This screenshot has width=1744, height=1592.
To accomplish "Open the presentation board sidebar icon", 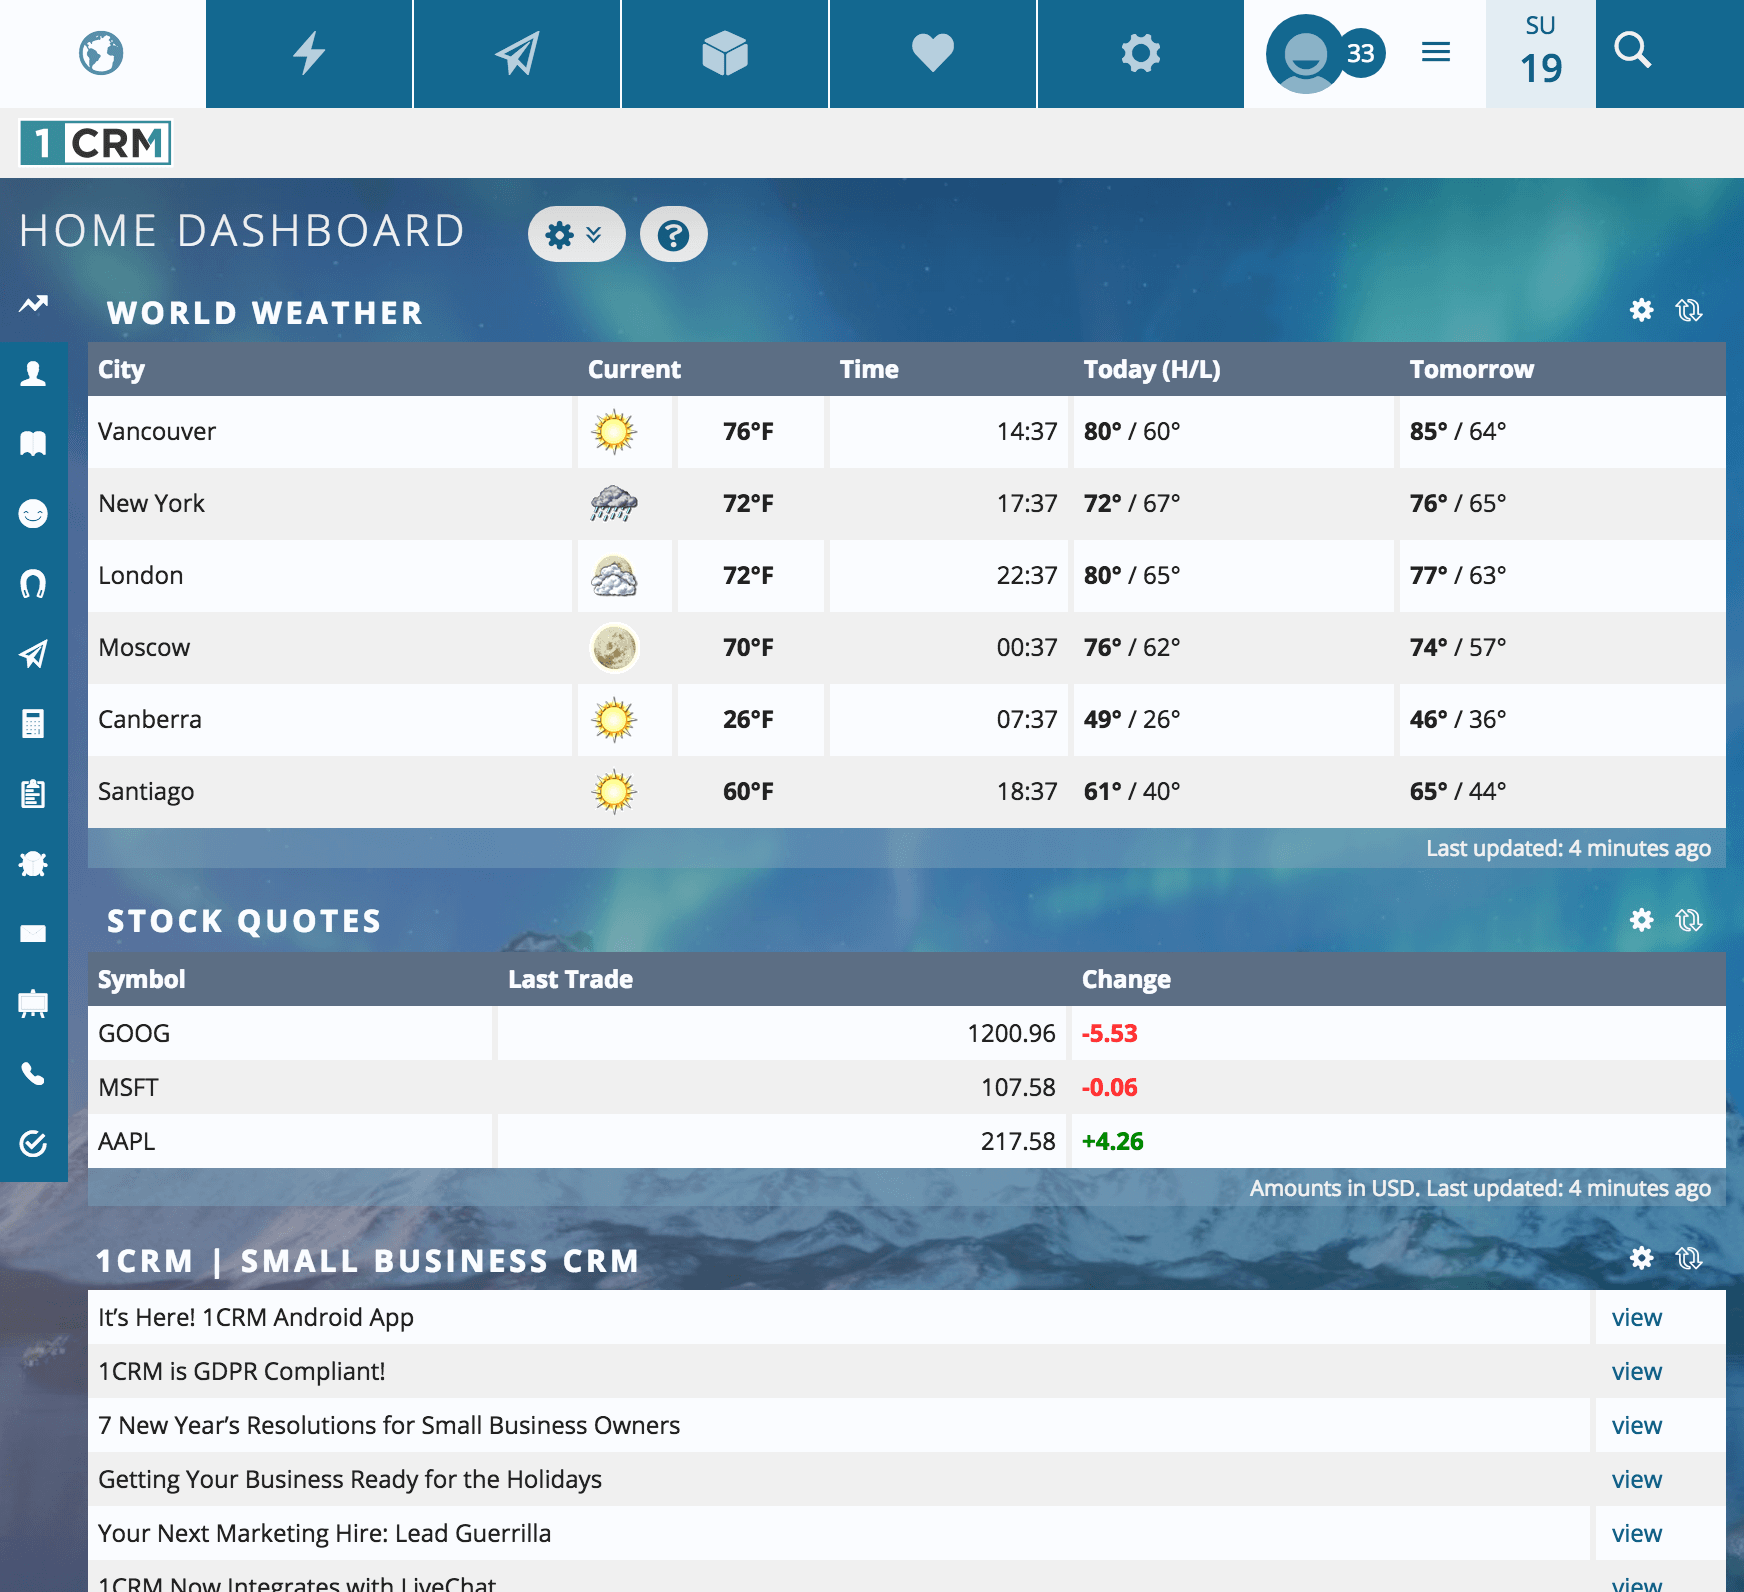I will click(33, 1003).
